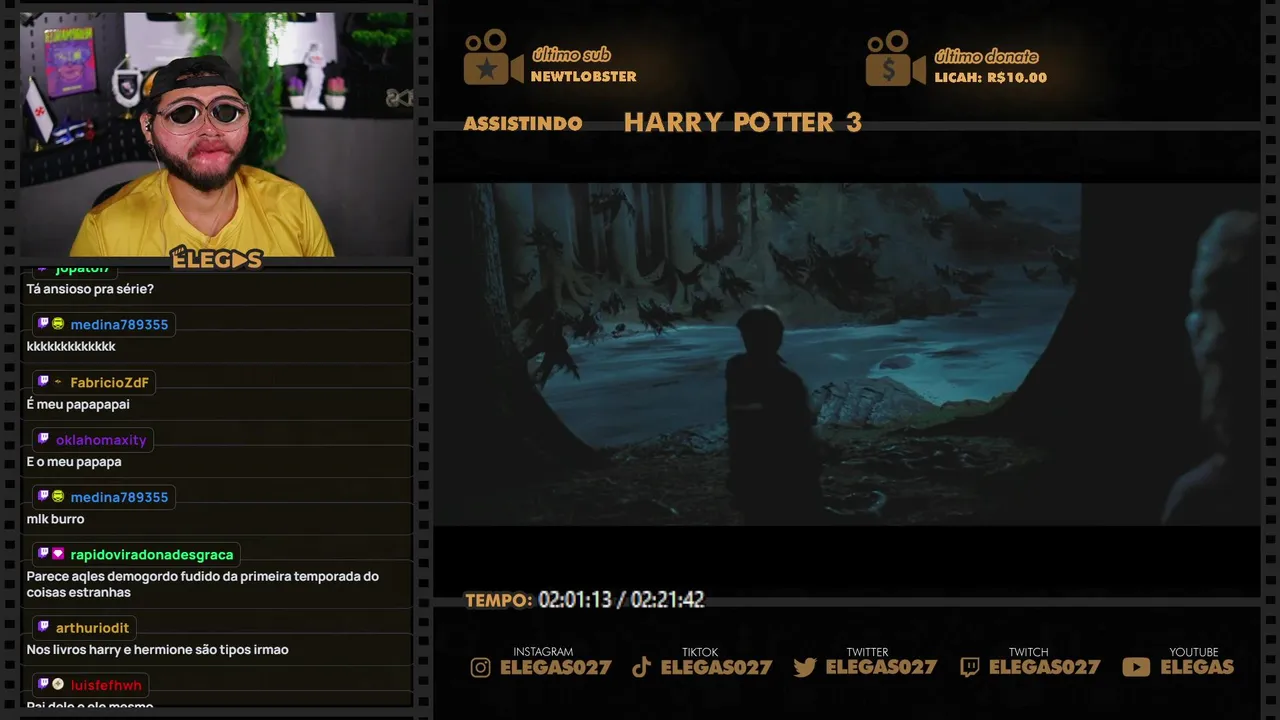This screenshot has width=1280, height=720.
Task: Open oklahomaxity's chat username
Action: point(101,440)
